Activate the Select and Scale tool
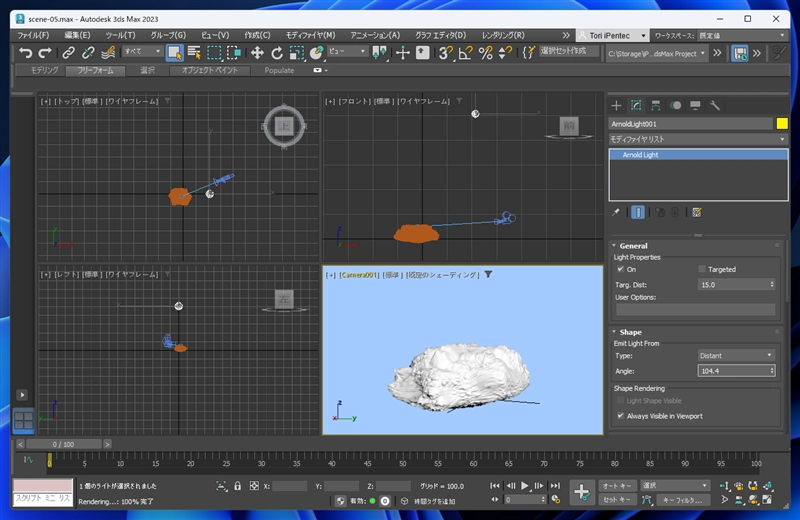This screenshot has width=800, height=520. point(296,53)
